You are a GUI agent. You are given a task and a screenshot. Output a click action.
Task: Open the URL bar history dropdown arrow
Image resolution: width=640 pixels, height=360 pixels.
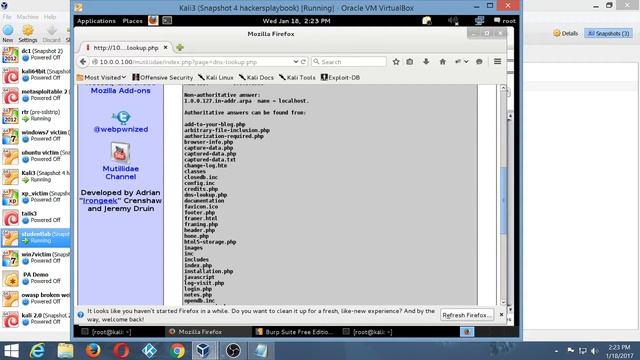point(296,62)
